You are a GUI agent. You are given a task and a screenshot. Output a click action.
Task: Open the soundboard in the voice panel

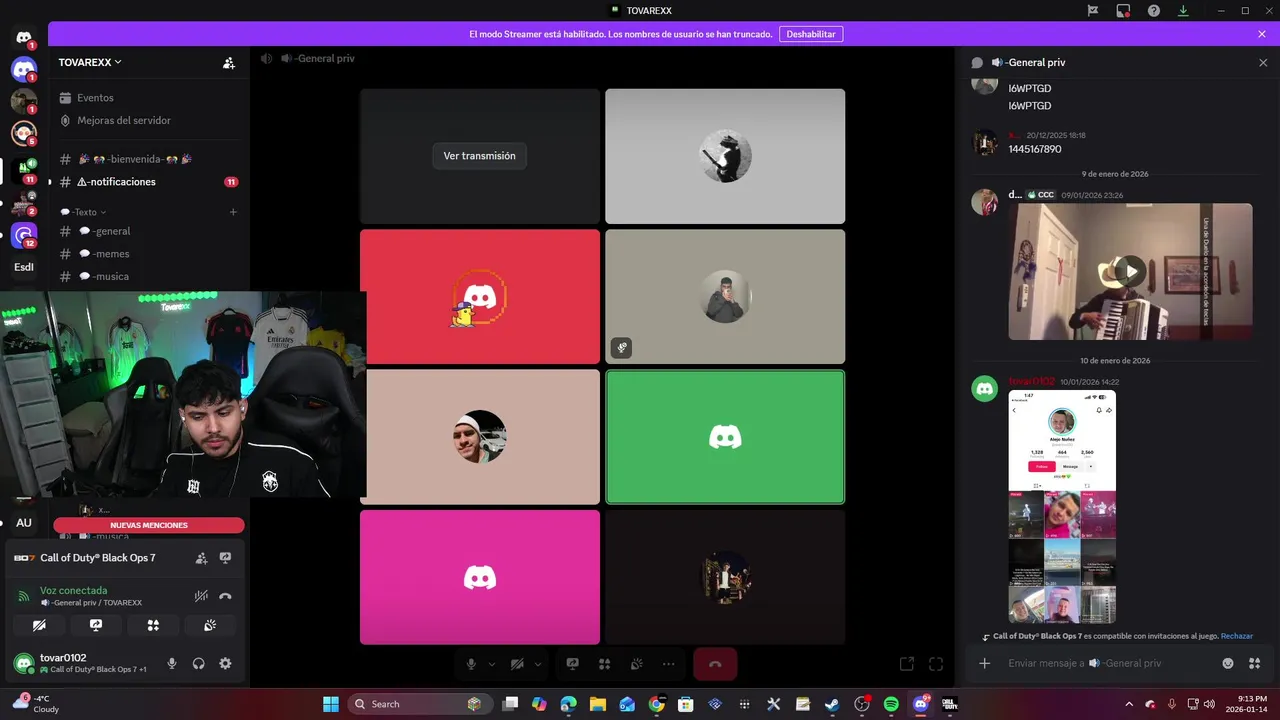pos(210,625)
